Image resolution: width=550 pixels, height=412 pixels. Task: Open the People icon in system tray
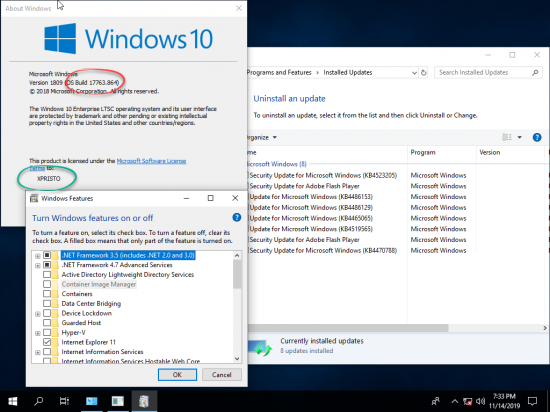pos(435,401)
